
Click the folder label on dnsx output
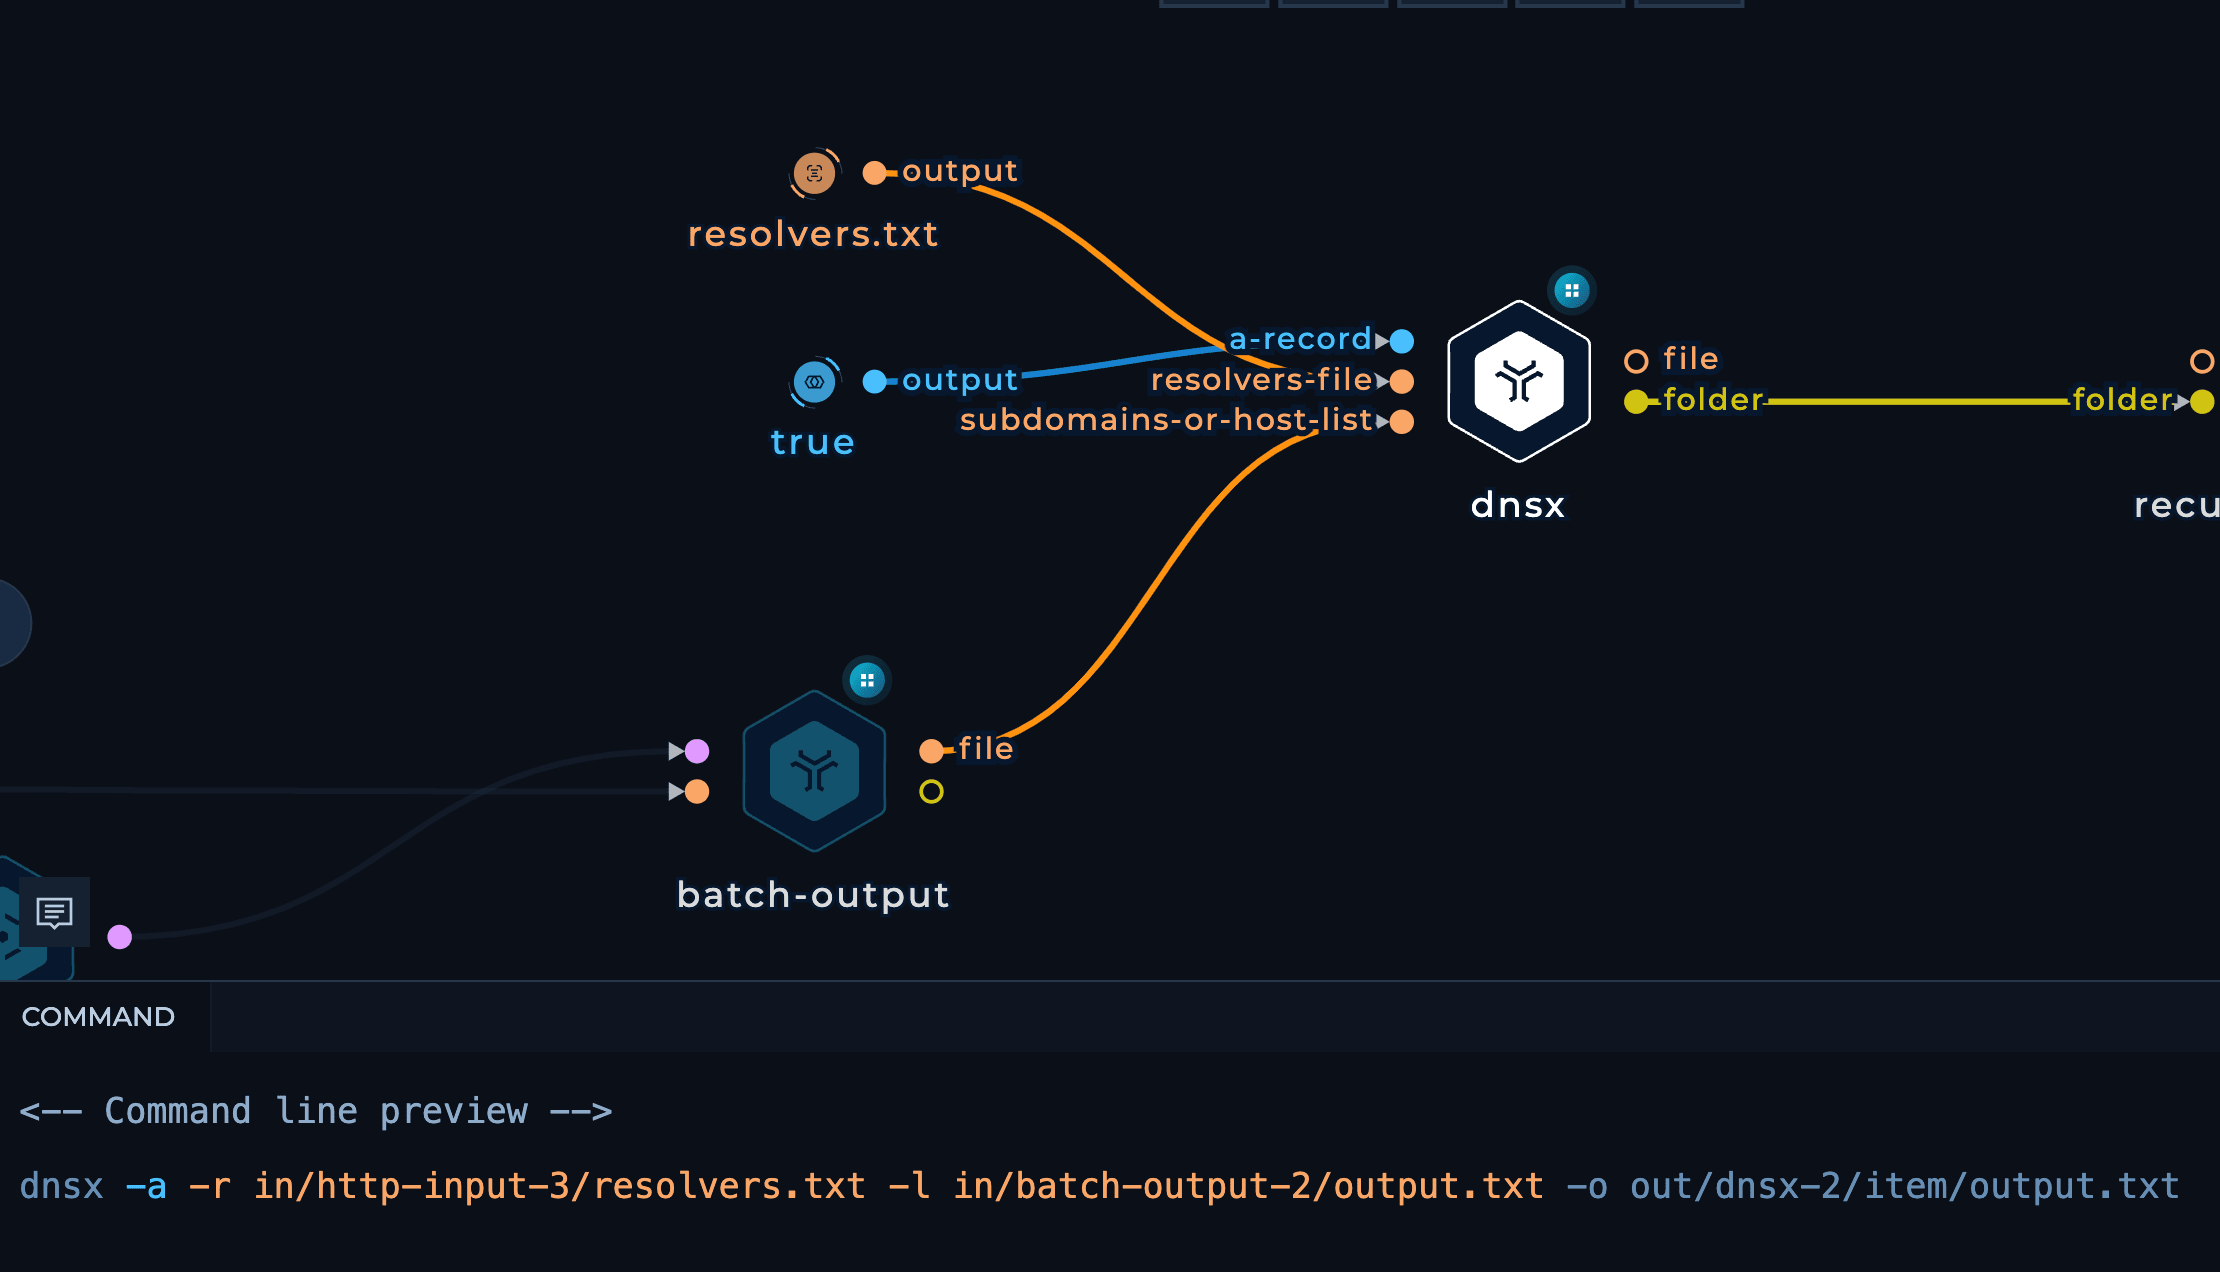click(1713, 400)
